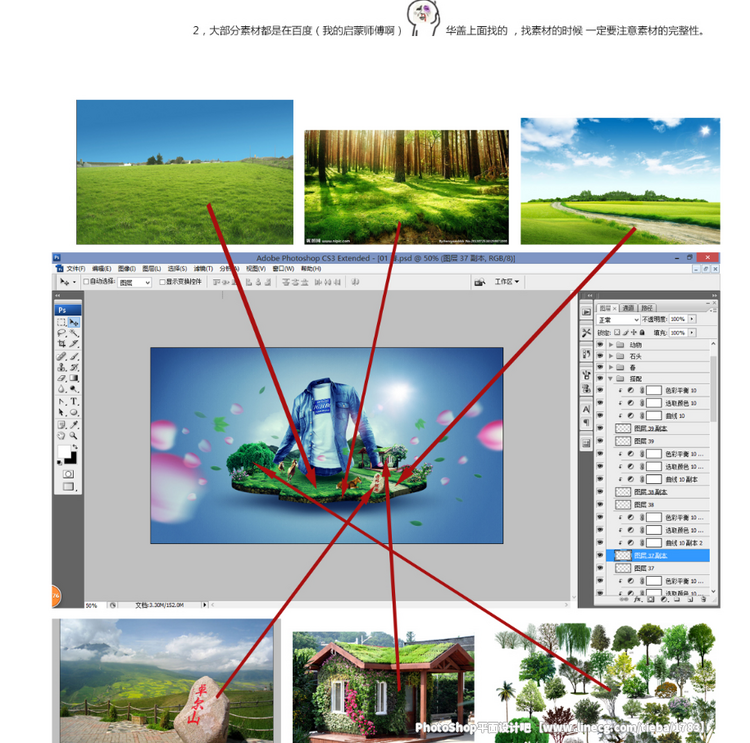This screenshot has height=743, width=750.
Task: Select the Healing Brush tool
Action: pyautogui.click(x=62, y=356)
